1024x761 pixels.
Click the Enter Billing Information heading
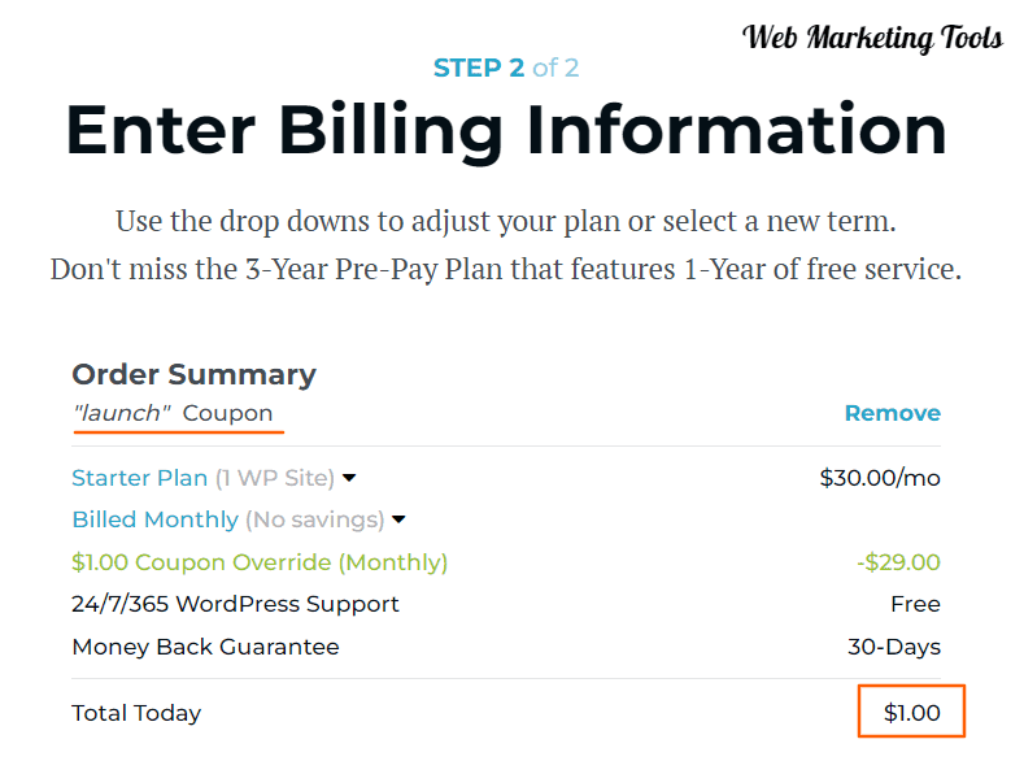(x=506, y=131)
